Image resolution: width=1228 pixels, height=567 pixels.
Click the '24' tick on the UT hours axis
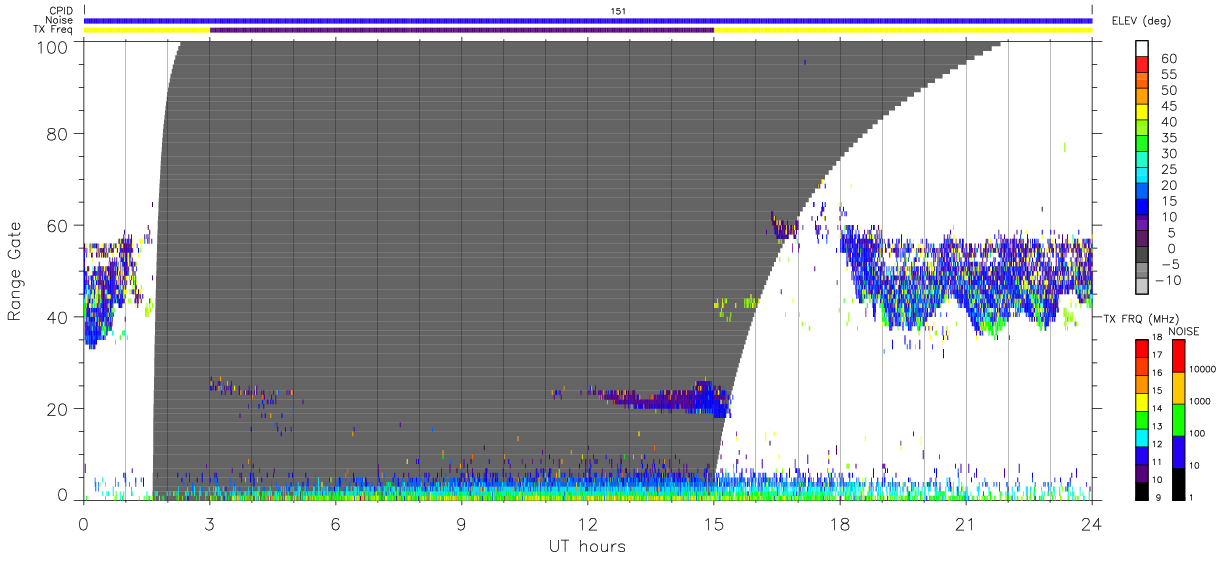1091,523
